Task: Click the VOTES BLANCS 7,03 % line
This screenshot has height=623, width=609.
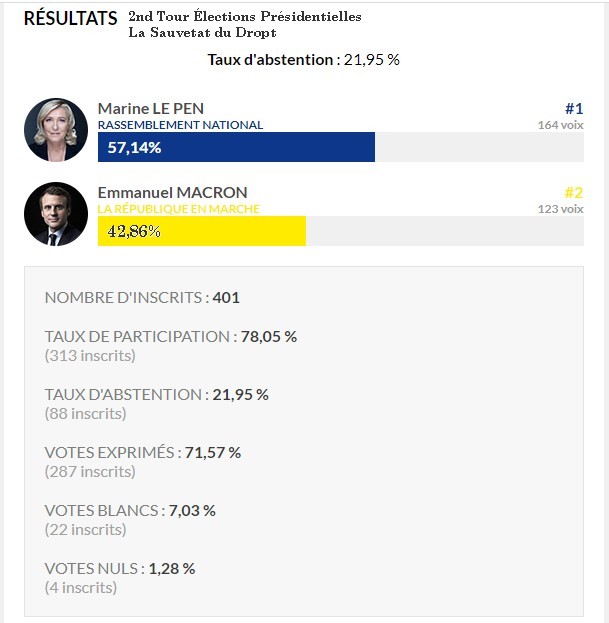Action: click(130, 510)
